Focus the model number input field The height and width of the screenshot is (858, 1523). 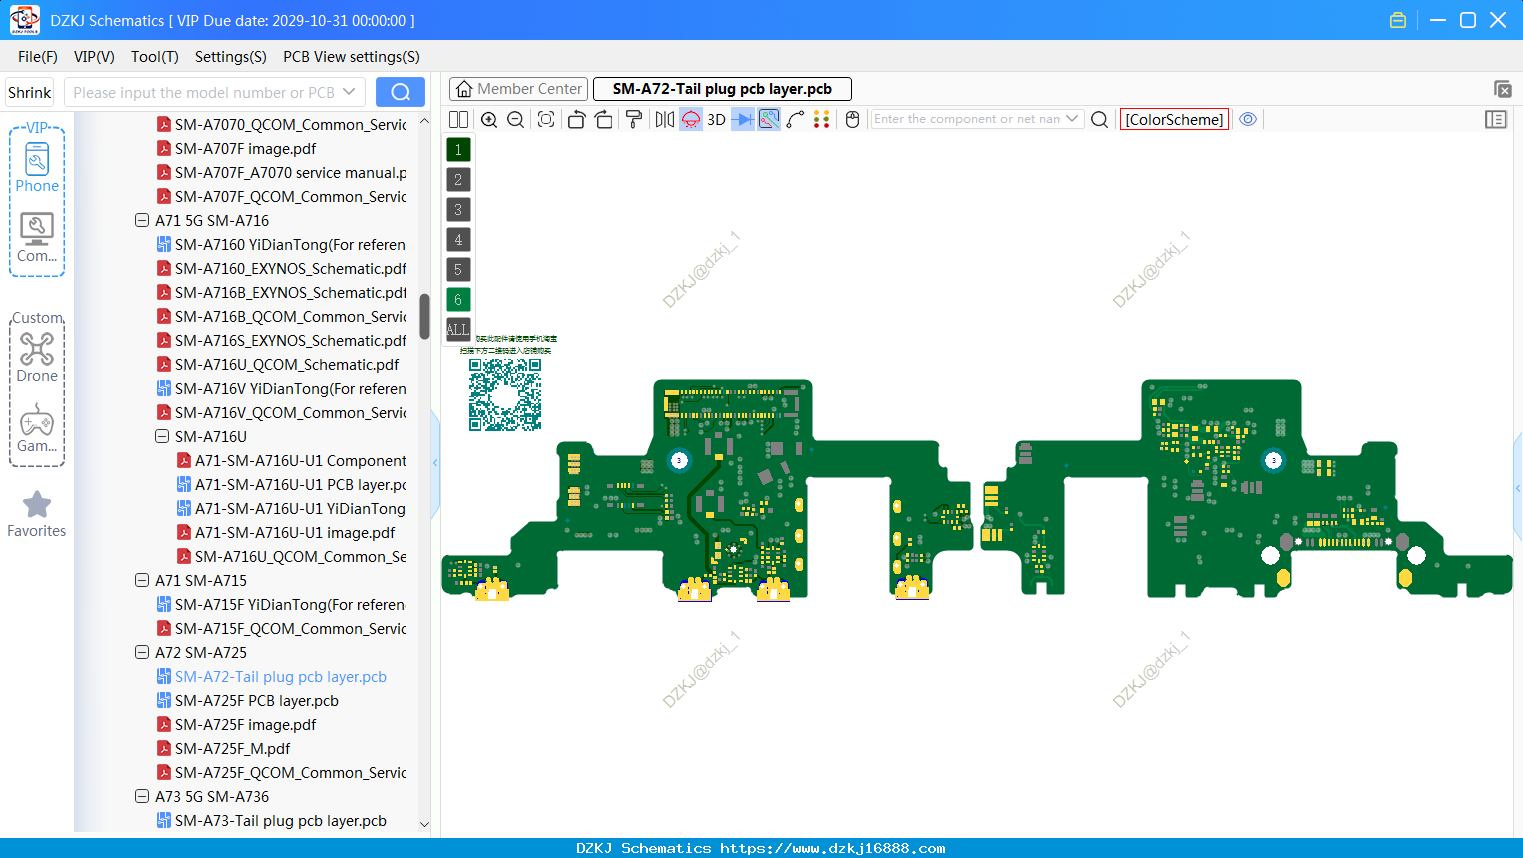click(203, 92)
